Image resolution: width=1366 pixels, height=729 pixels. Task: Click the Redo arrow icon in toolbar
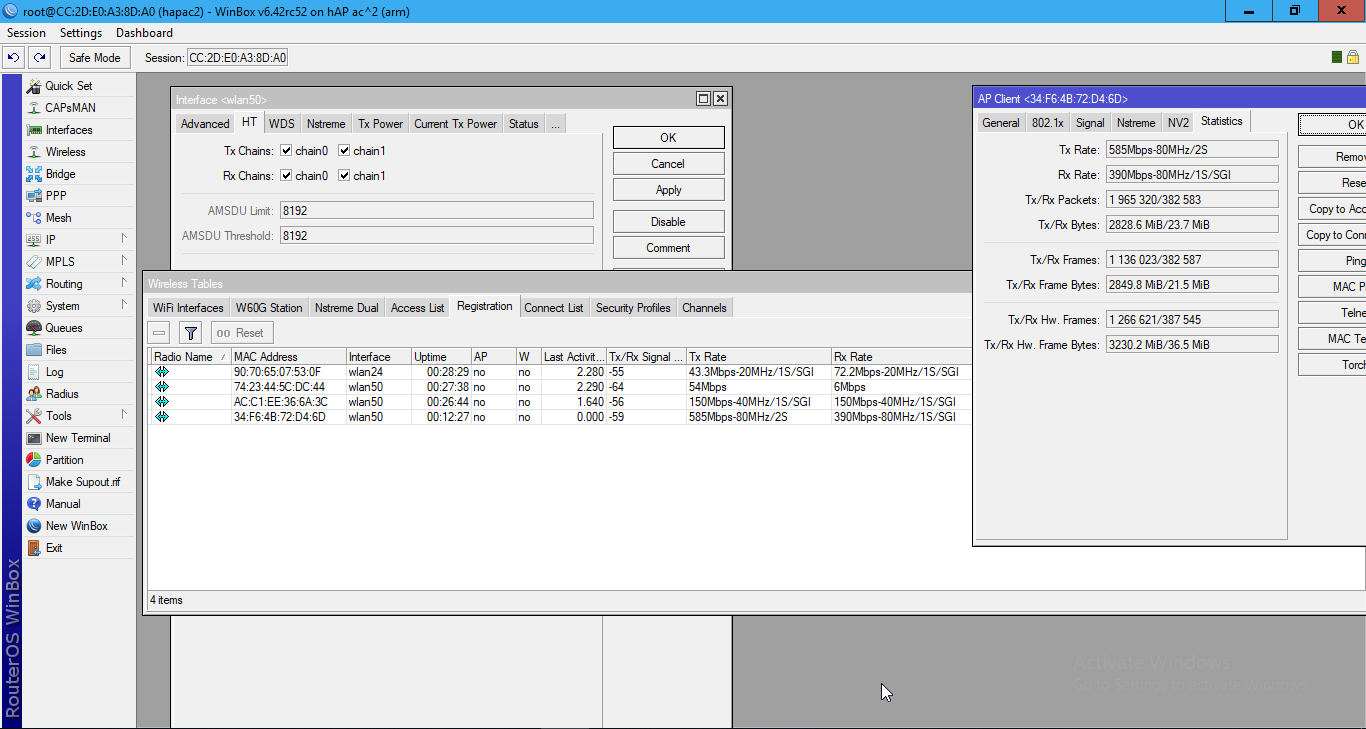tap(39, 57)
